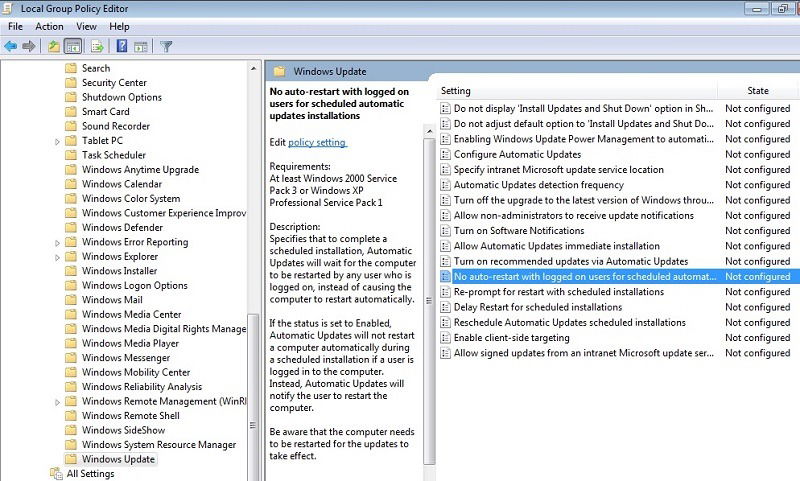
Task: Select the Windows Remote Shell folder
Action: (131, 416)
